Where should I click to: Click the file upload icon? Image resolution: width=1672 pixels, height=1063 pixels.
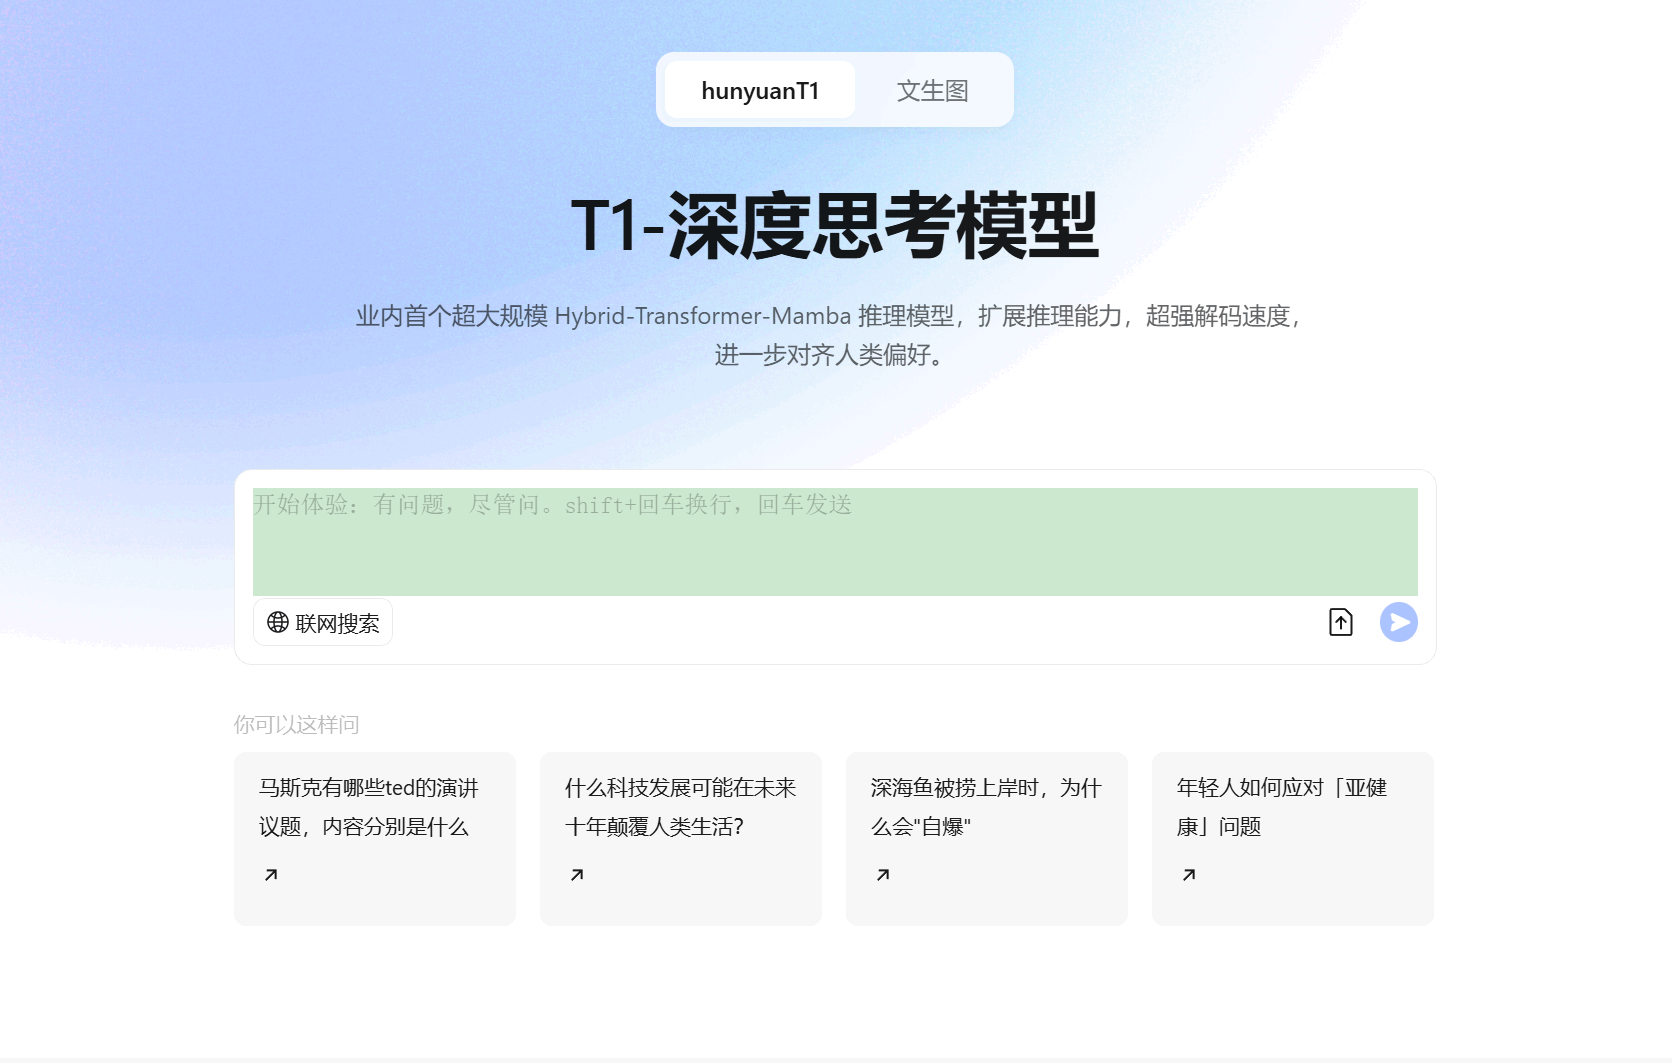(1340, 622)
